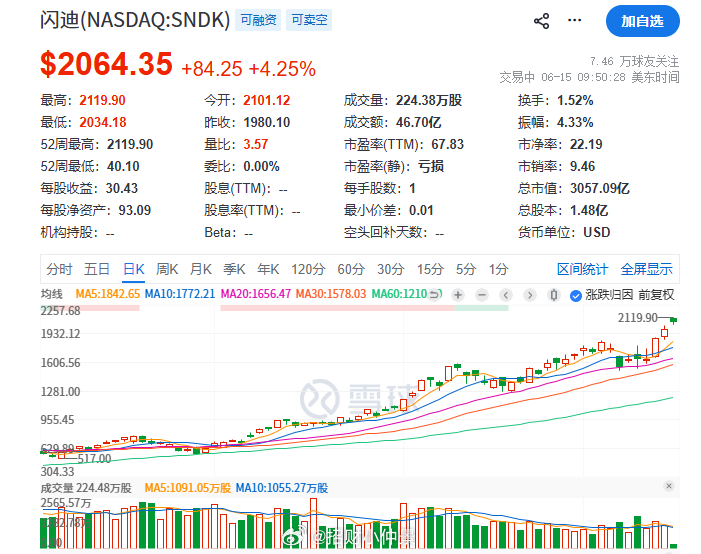
Task: Open the 均线 indicator settings
Action: [x=52, y=294]
